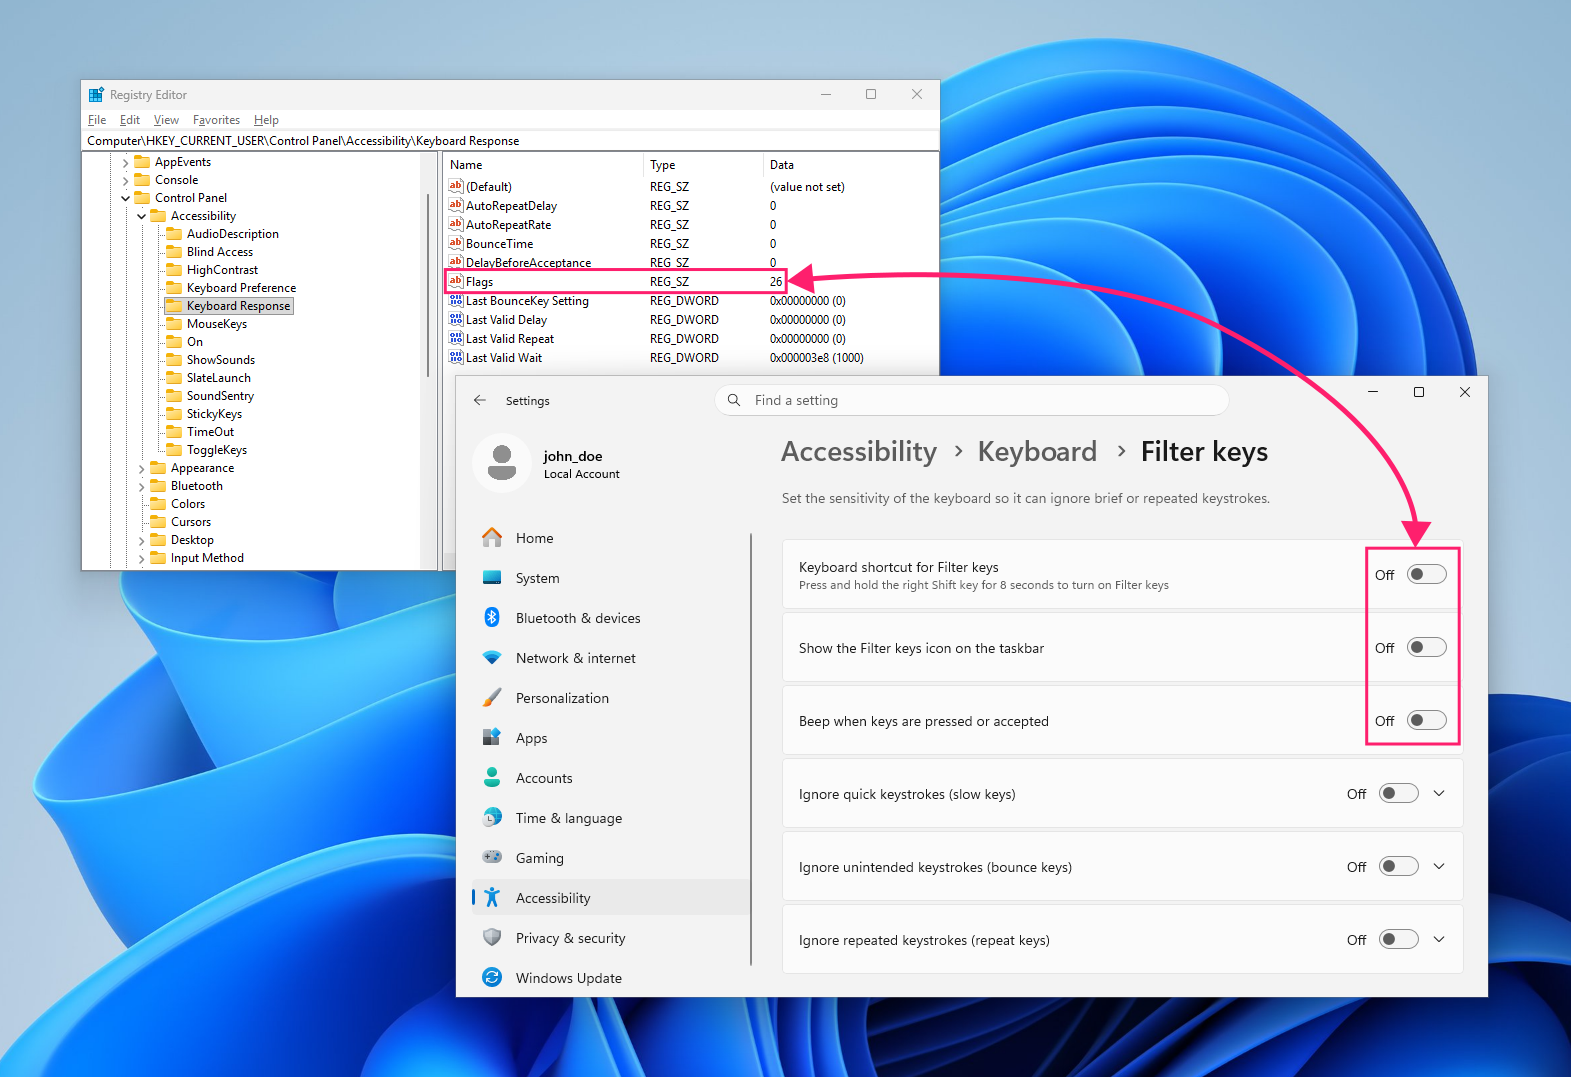Open the Help menu in Registry Editor

[266, 120]
